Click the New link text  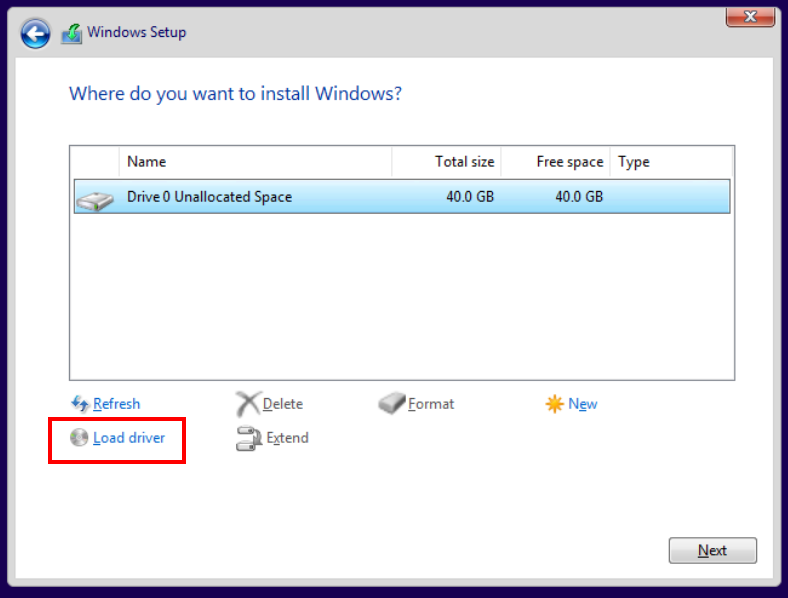(583, 404)
